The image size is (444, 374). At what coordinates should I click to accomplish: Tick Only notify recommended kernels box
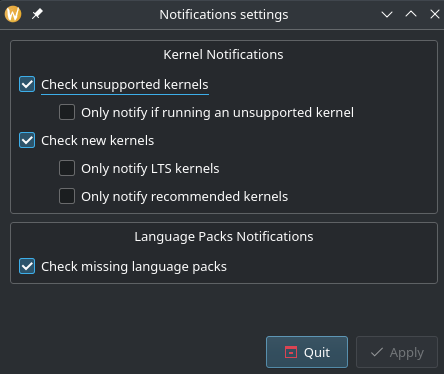67,196
